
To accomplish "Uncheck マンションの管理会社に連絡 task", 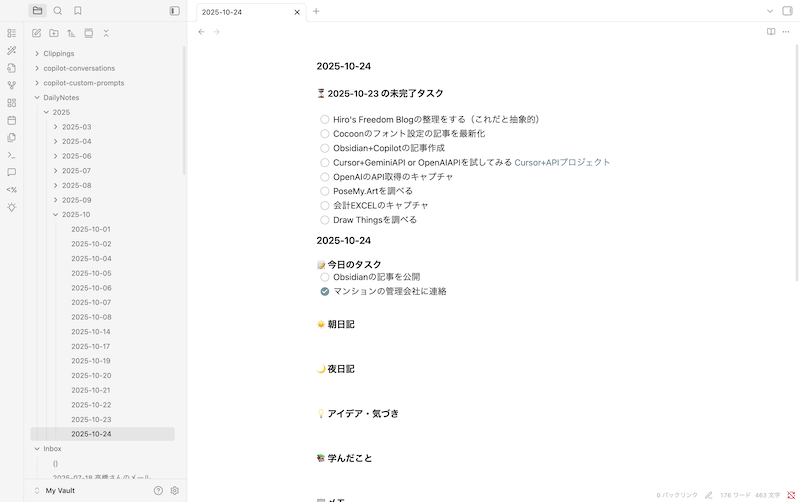I will pos(325,292).
